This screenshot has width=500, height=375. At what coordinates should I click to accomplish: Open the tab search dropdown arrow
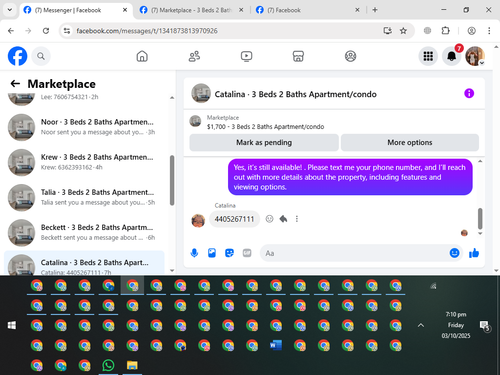coord(10,10)
